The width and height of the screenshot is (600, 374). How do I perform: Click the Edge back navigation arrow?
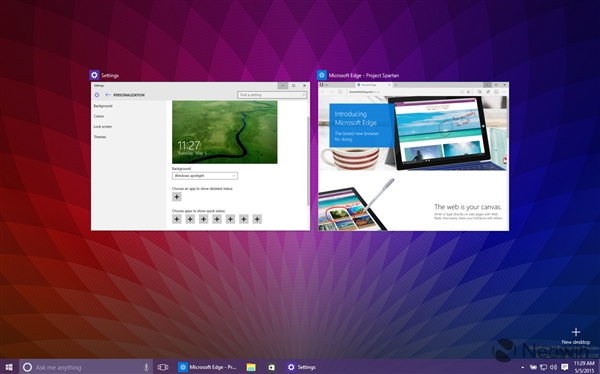point(323,92)
